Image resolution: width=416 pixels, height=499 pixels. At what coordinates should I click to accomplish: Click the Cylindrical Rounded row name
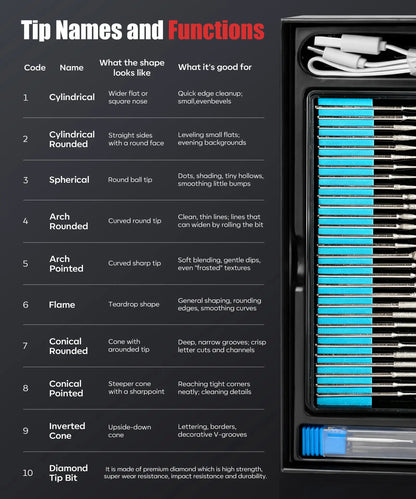[x=72, y=139]
